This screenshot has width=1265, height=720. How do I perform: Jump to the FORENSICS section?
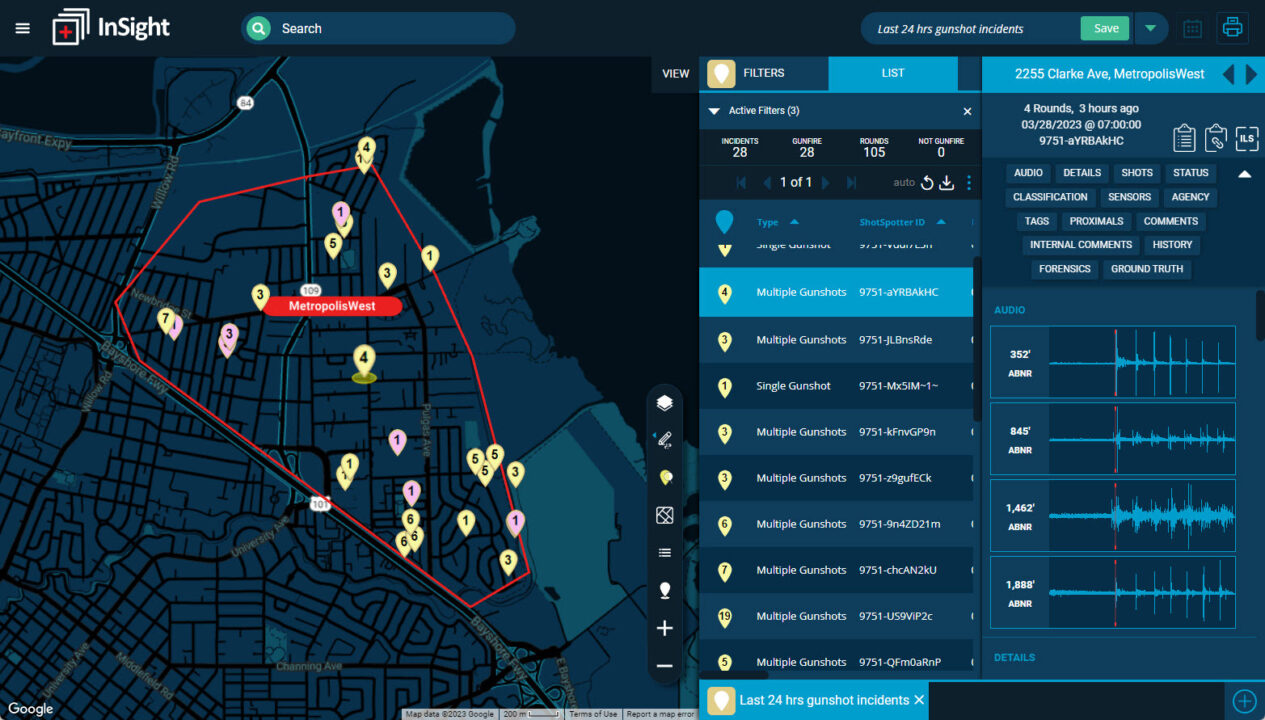pyautogui.click(x=1064, y=269)
